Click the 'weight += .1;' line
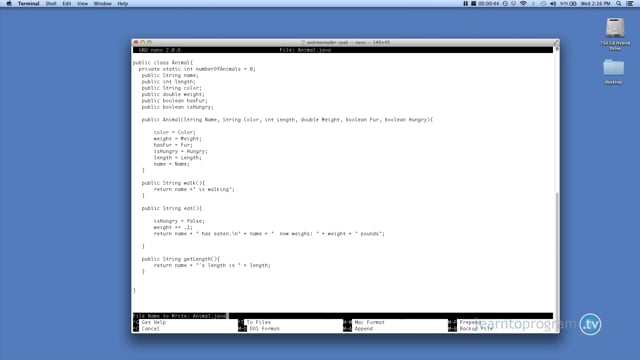 [x=173, y=227]
